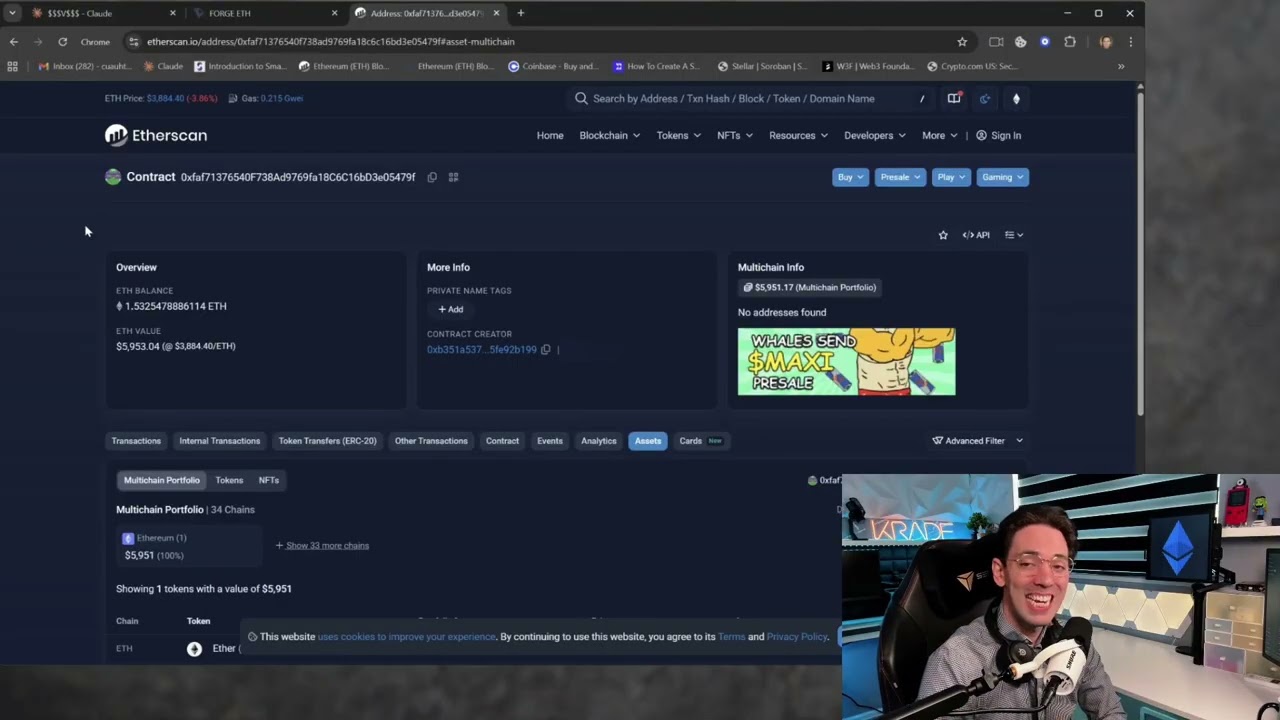The height and width of the screenshot is (720, 1280).
Task: Click the contract's blockie avatar icon
Action: point(113,177)
